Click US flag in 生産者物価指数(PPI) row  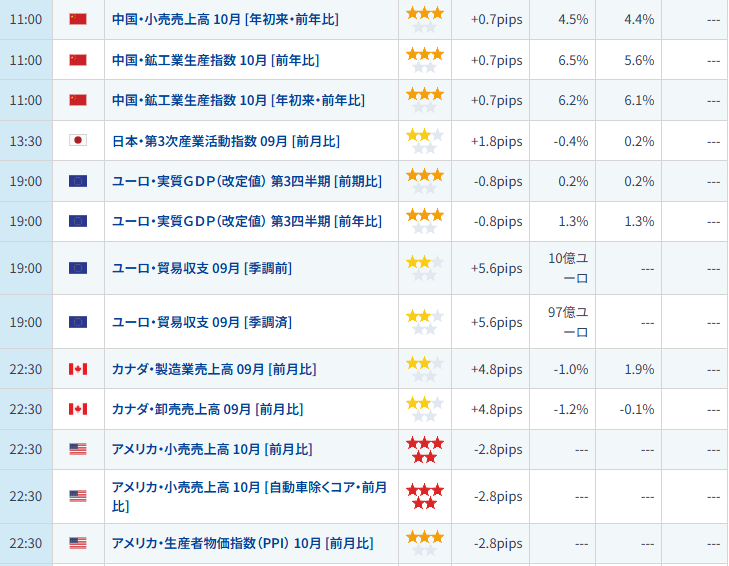(x=78, y=543)
